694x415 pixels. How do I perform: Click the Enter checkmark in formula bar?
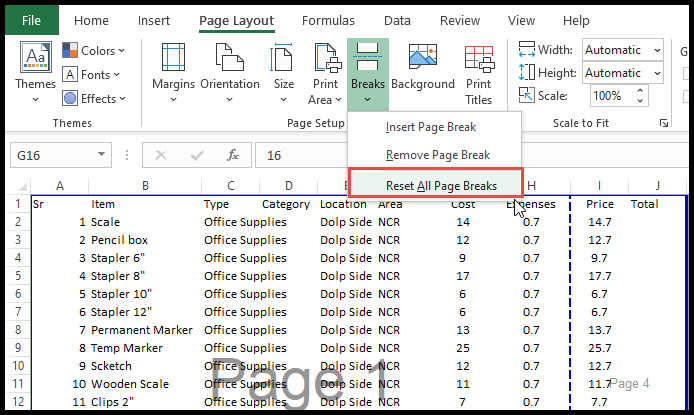click(x=197, y=155)
